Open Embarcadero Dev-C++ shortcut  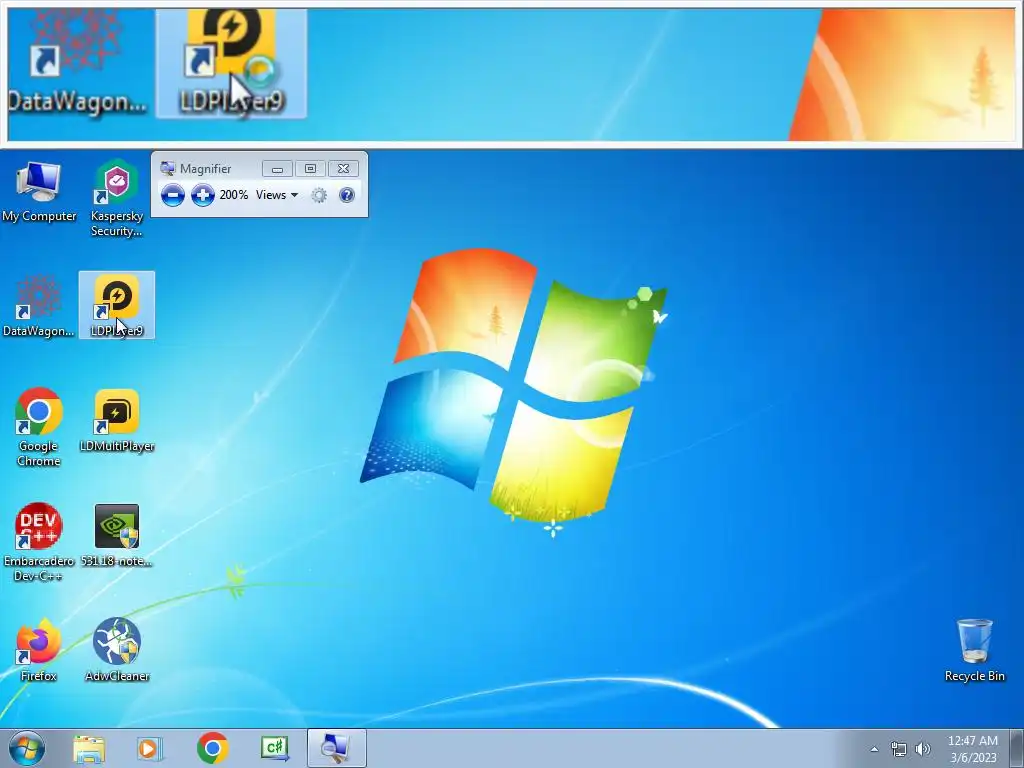click(39, 542)
